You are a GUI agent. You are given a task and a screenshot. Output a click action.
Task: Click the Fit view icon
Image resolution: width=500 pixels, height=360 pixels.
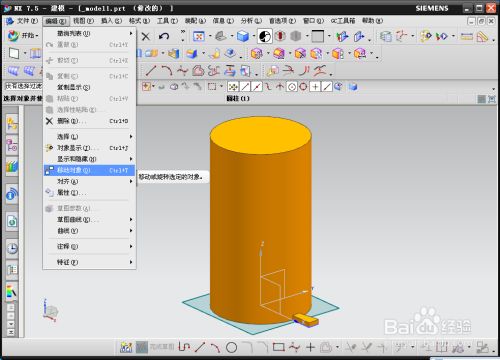[199, 36]
